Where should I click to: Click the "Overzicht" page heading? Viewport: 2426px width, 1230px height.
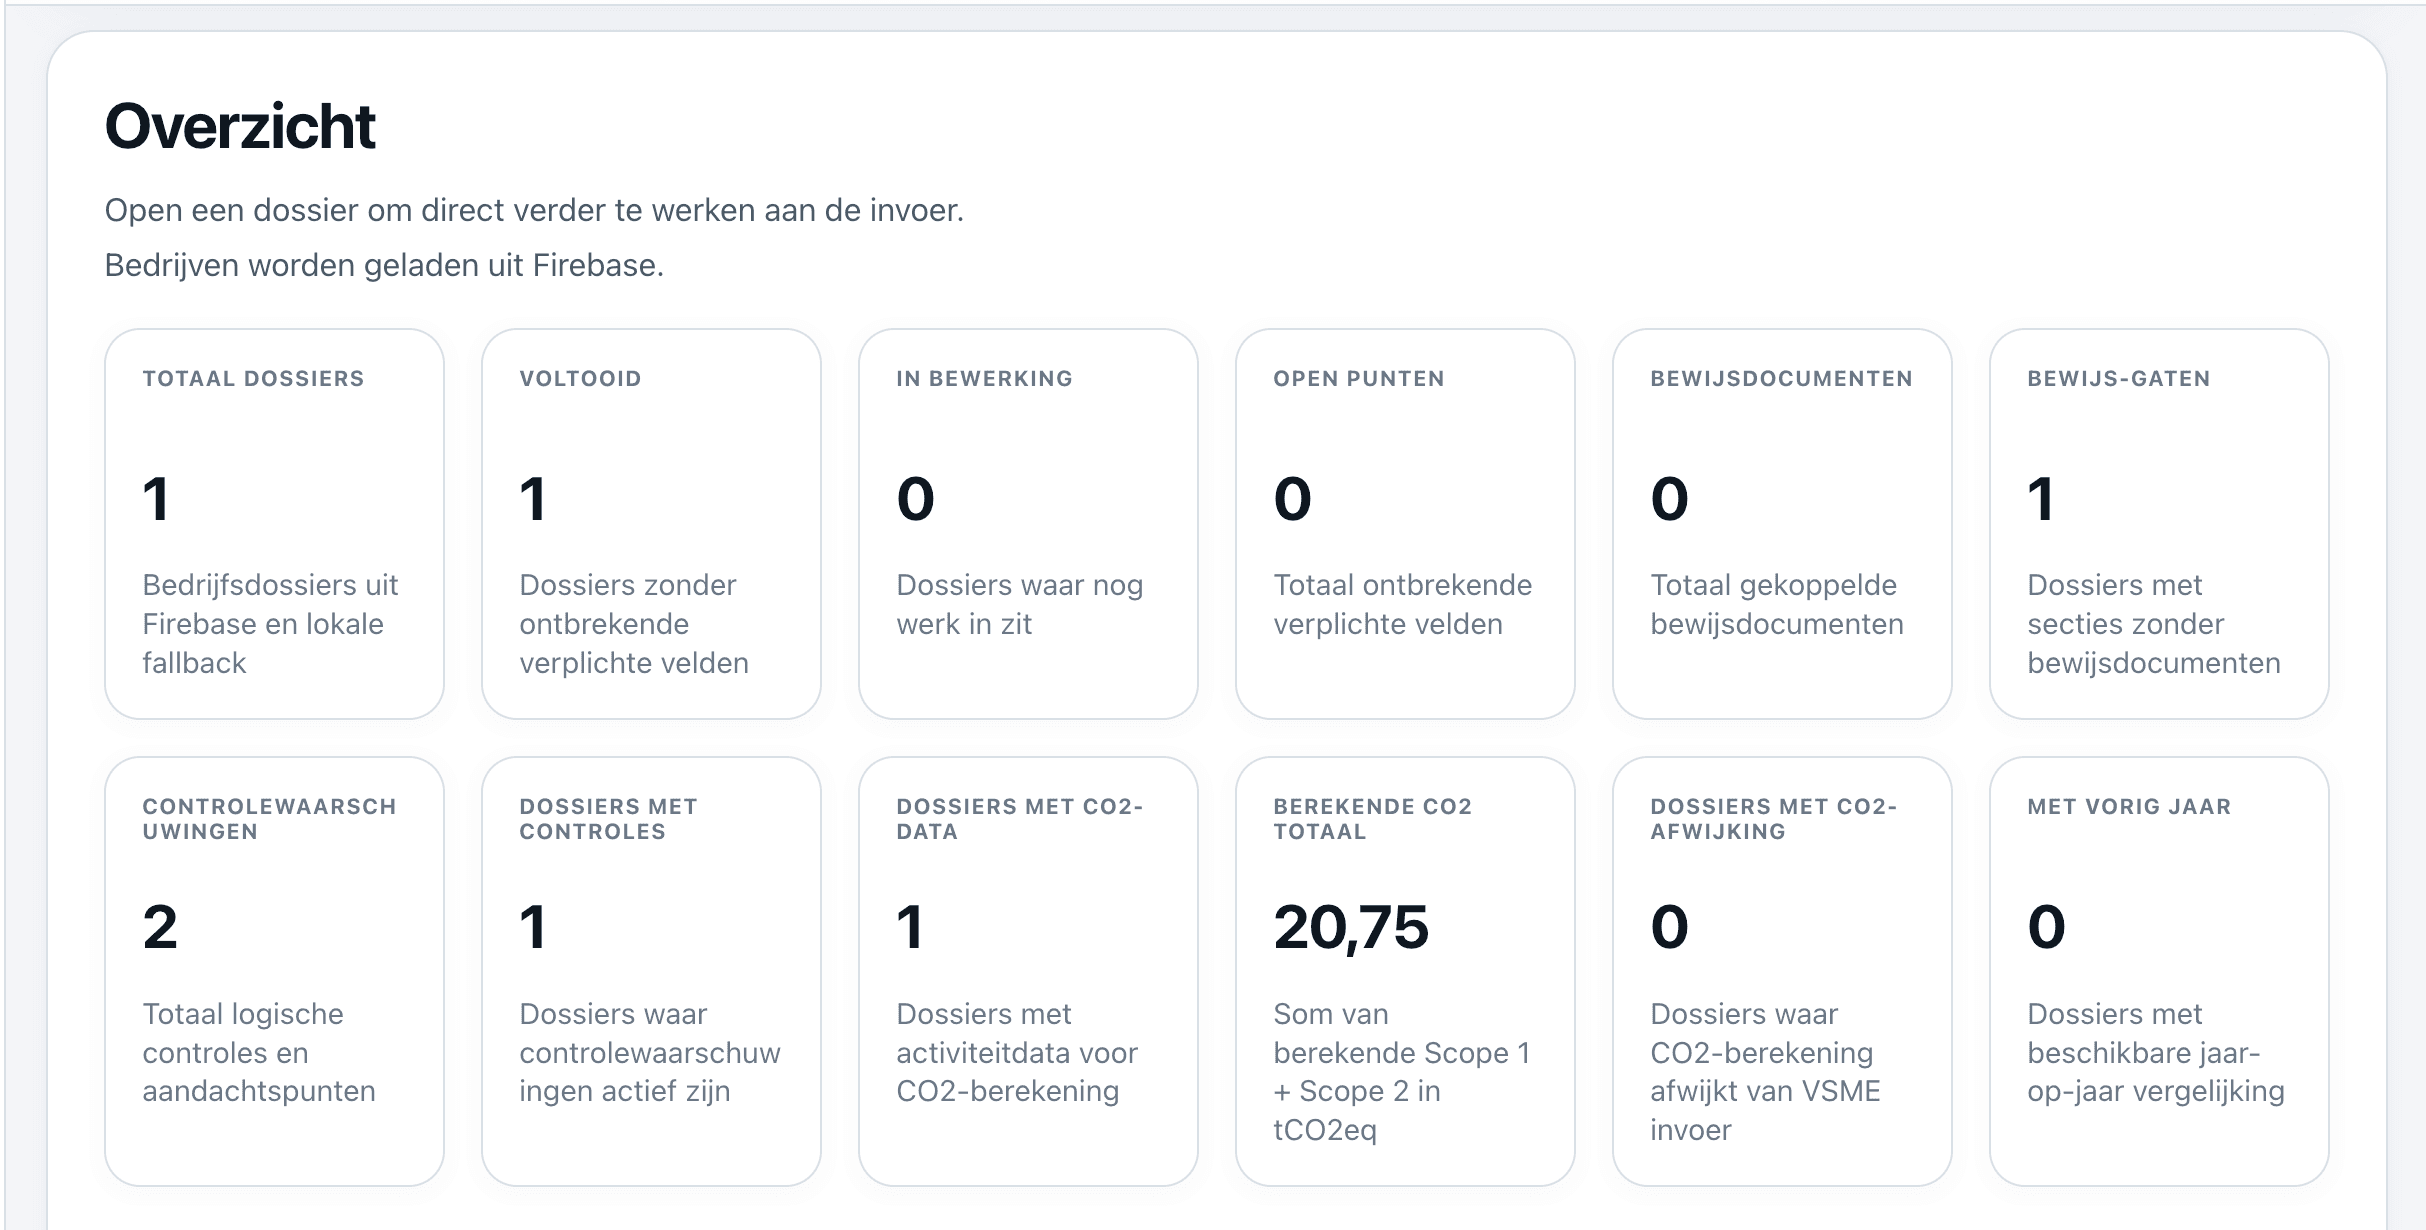pyautogui.click(x=240, y=125)
